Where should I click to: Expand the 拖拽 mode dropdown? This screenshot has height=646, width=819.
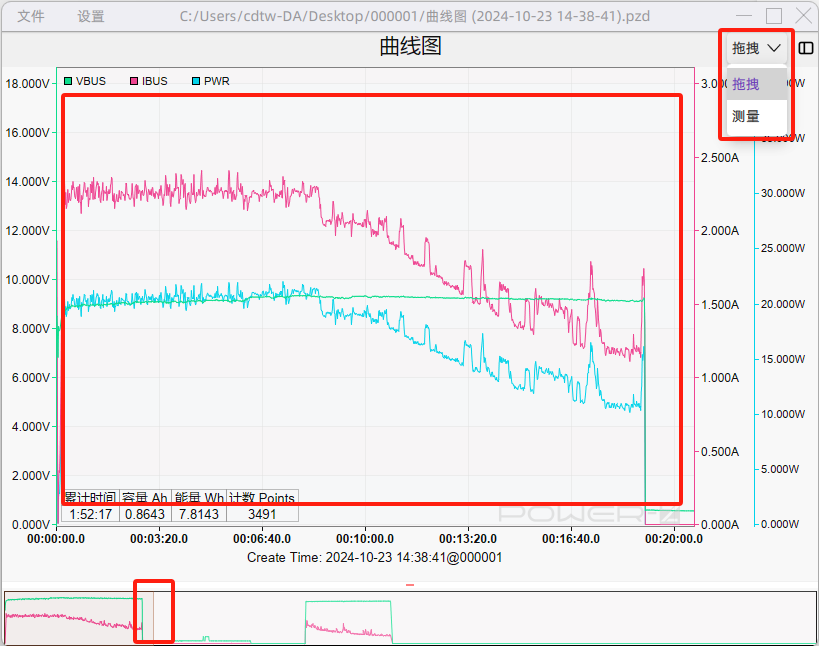755,47
